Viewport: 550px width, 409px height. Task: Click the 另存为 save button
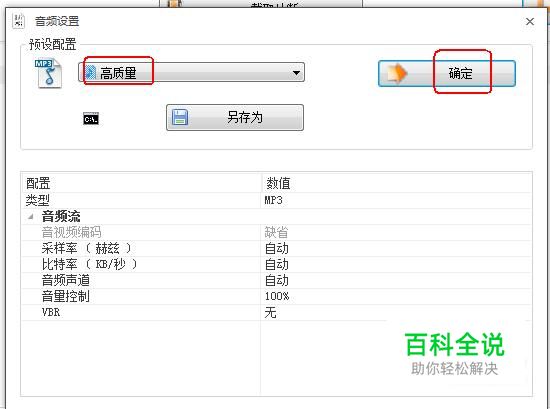click(235, 117)
